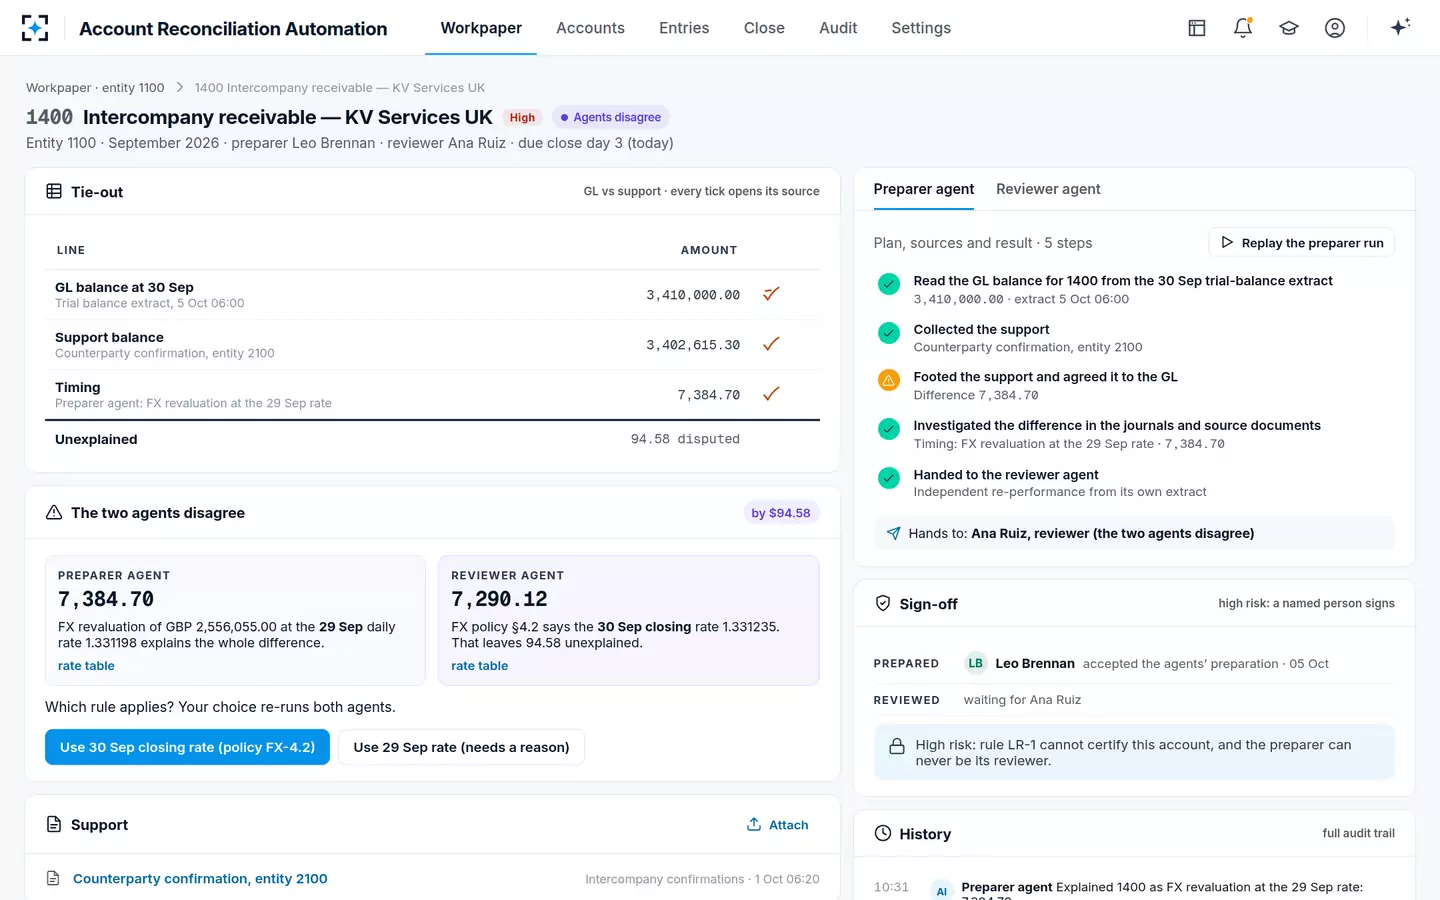Open the Preparer agent's rate table link
The height and width of the screenshot is (900, 1440).
pyautogui.click(x=86, y=666)
